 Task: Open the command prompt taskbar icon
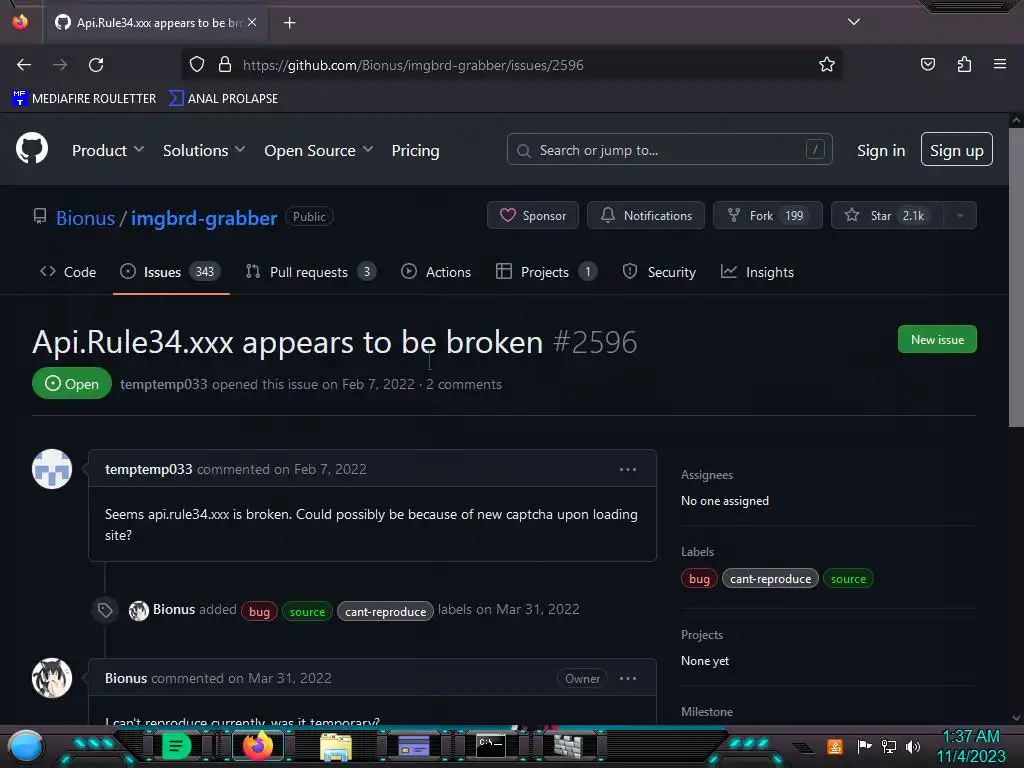click(490, 746)
